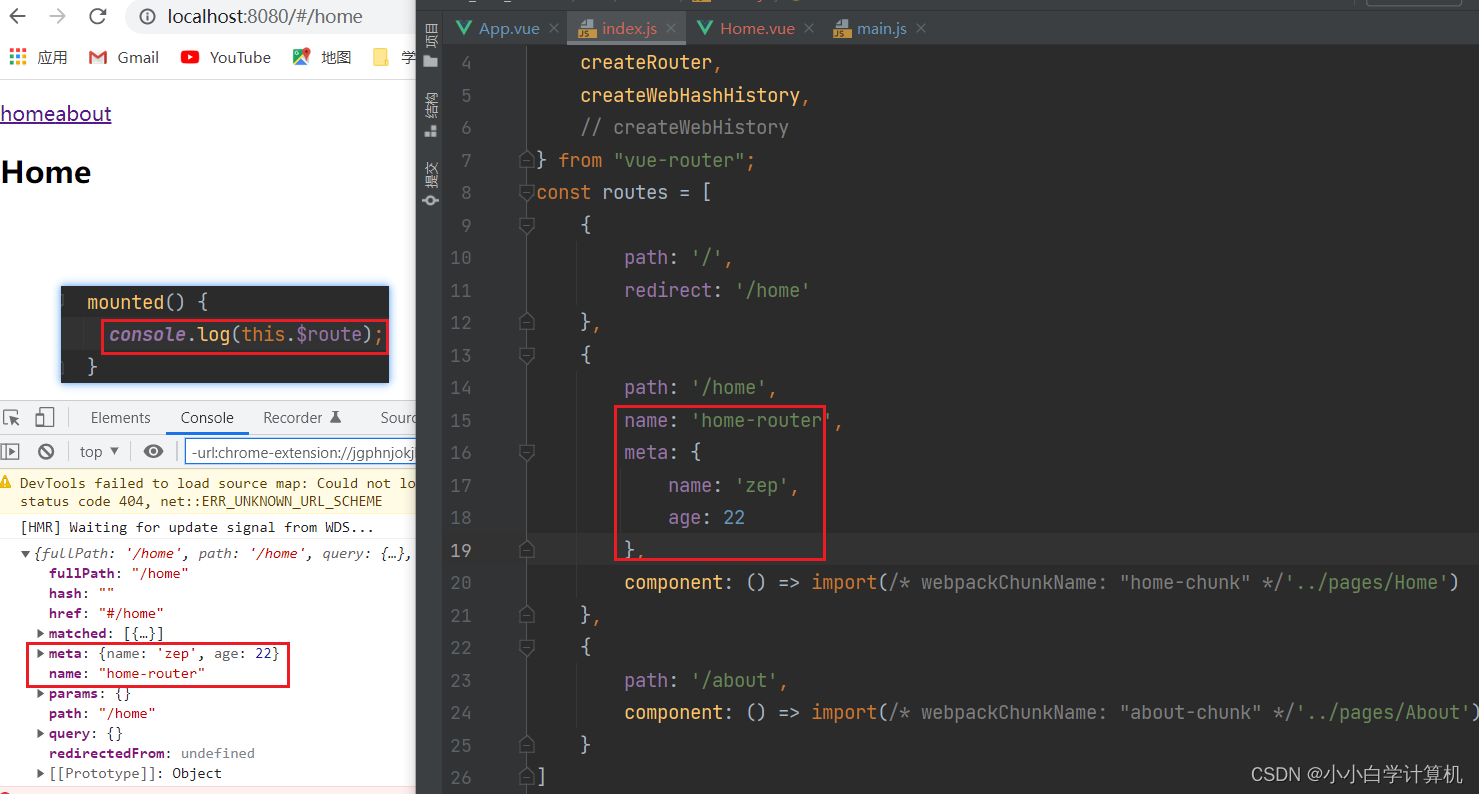Open the Sources DevTools tab
Screen dimensions: 1479x794
point(398,418)
